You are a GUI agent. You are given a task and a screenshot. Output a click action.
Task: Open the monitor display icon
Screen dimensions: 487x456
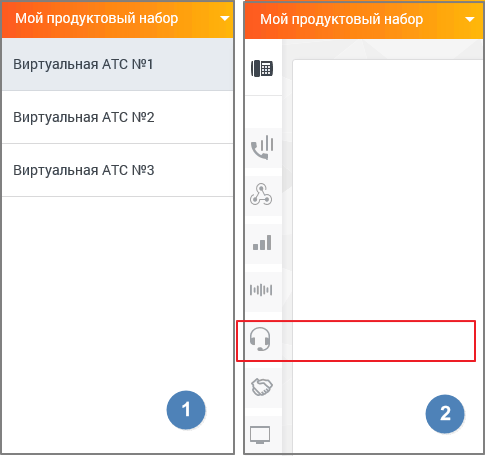click(x=260, y=435)
